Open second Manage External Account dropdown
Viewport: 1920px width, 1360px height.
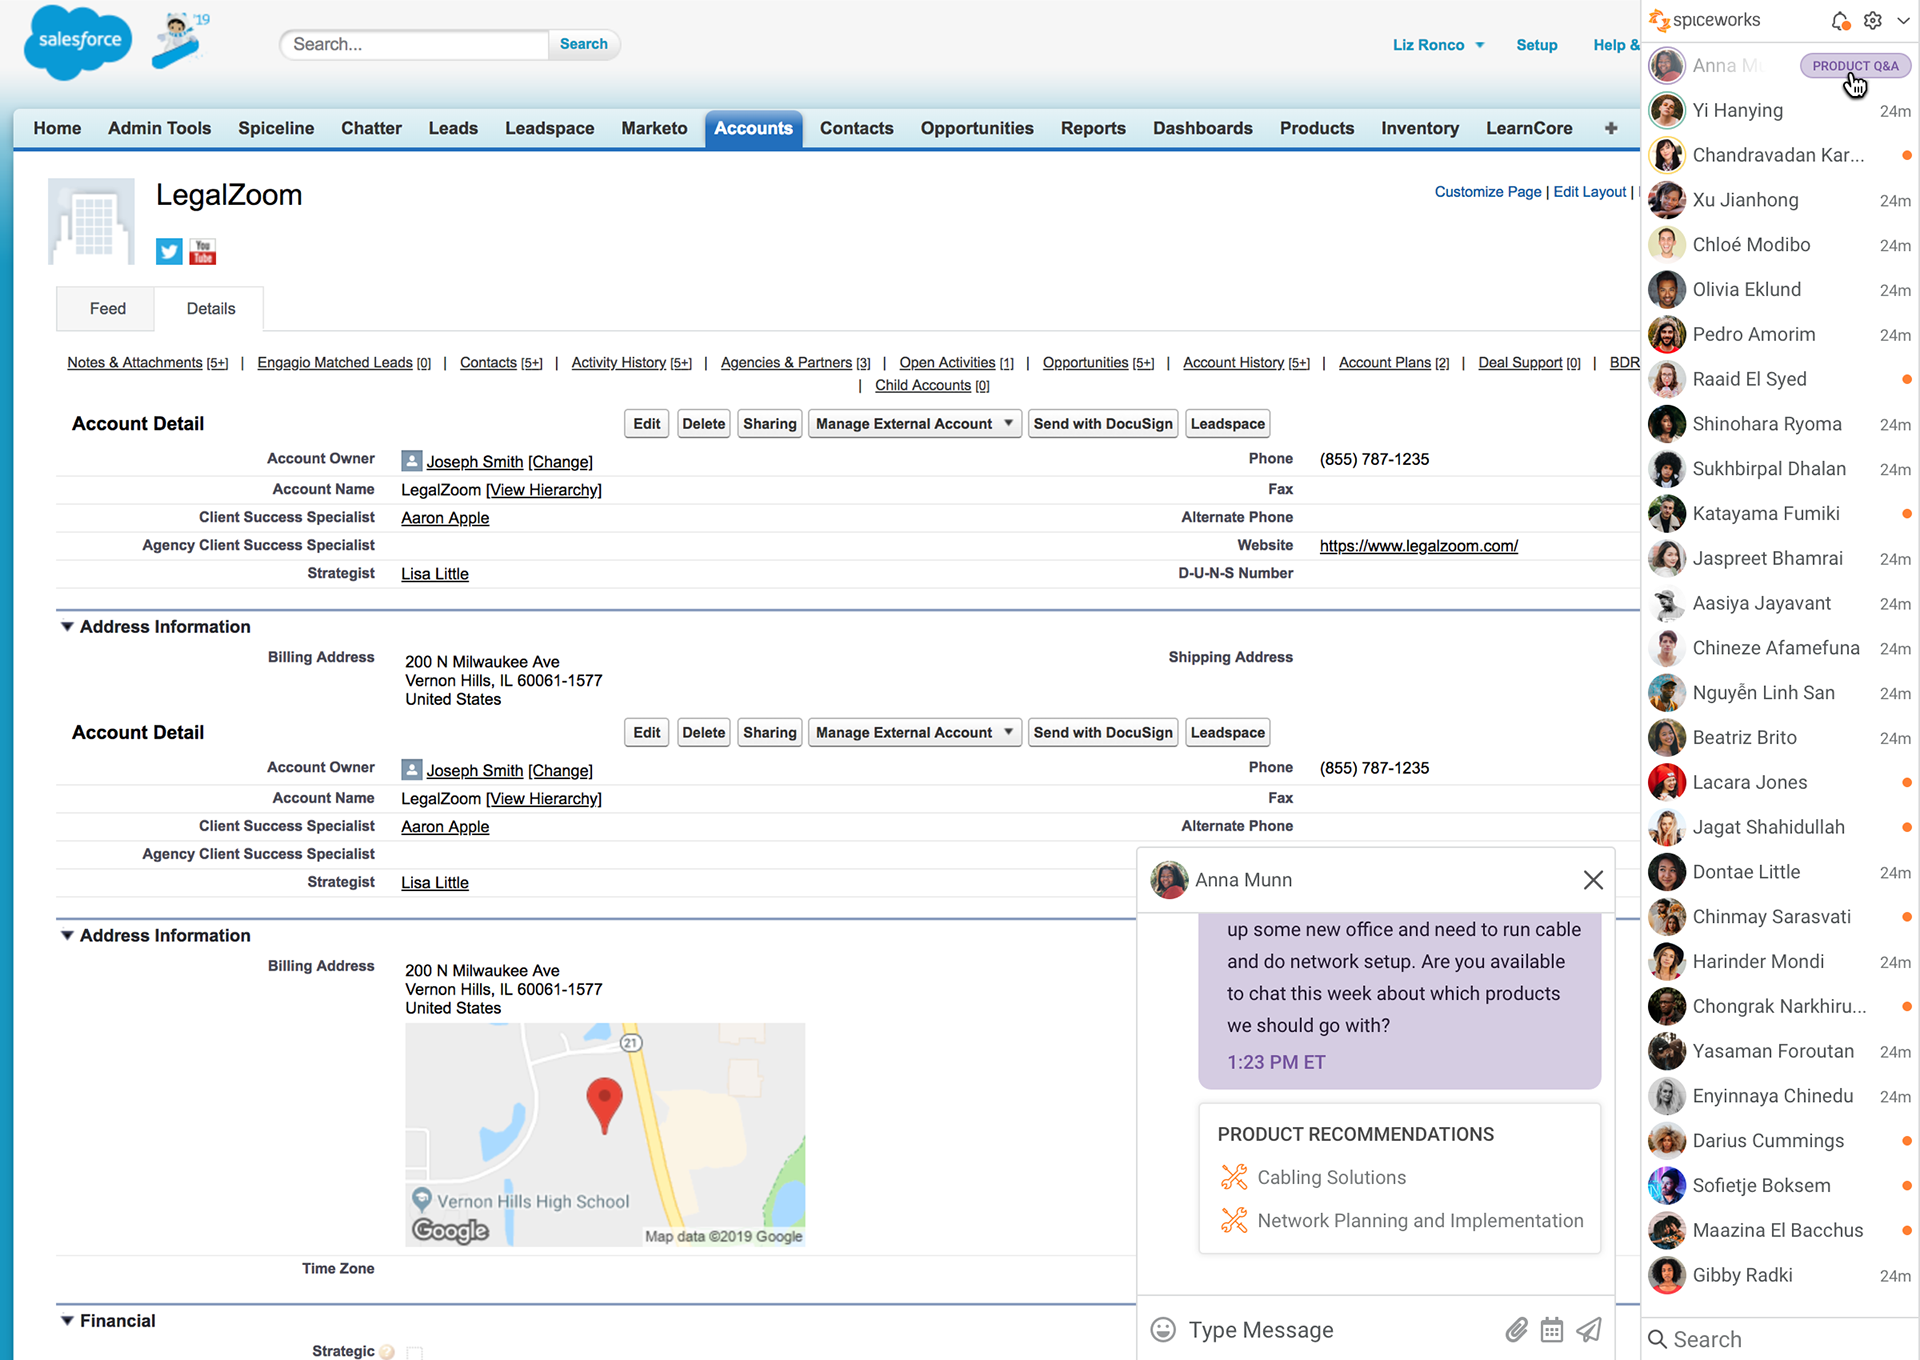(915, 733)
